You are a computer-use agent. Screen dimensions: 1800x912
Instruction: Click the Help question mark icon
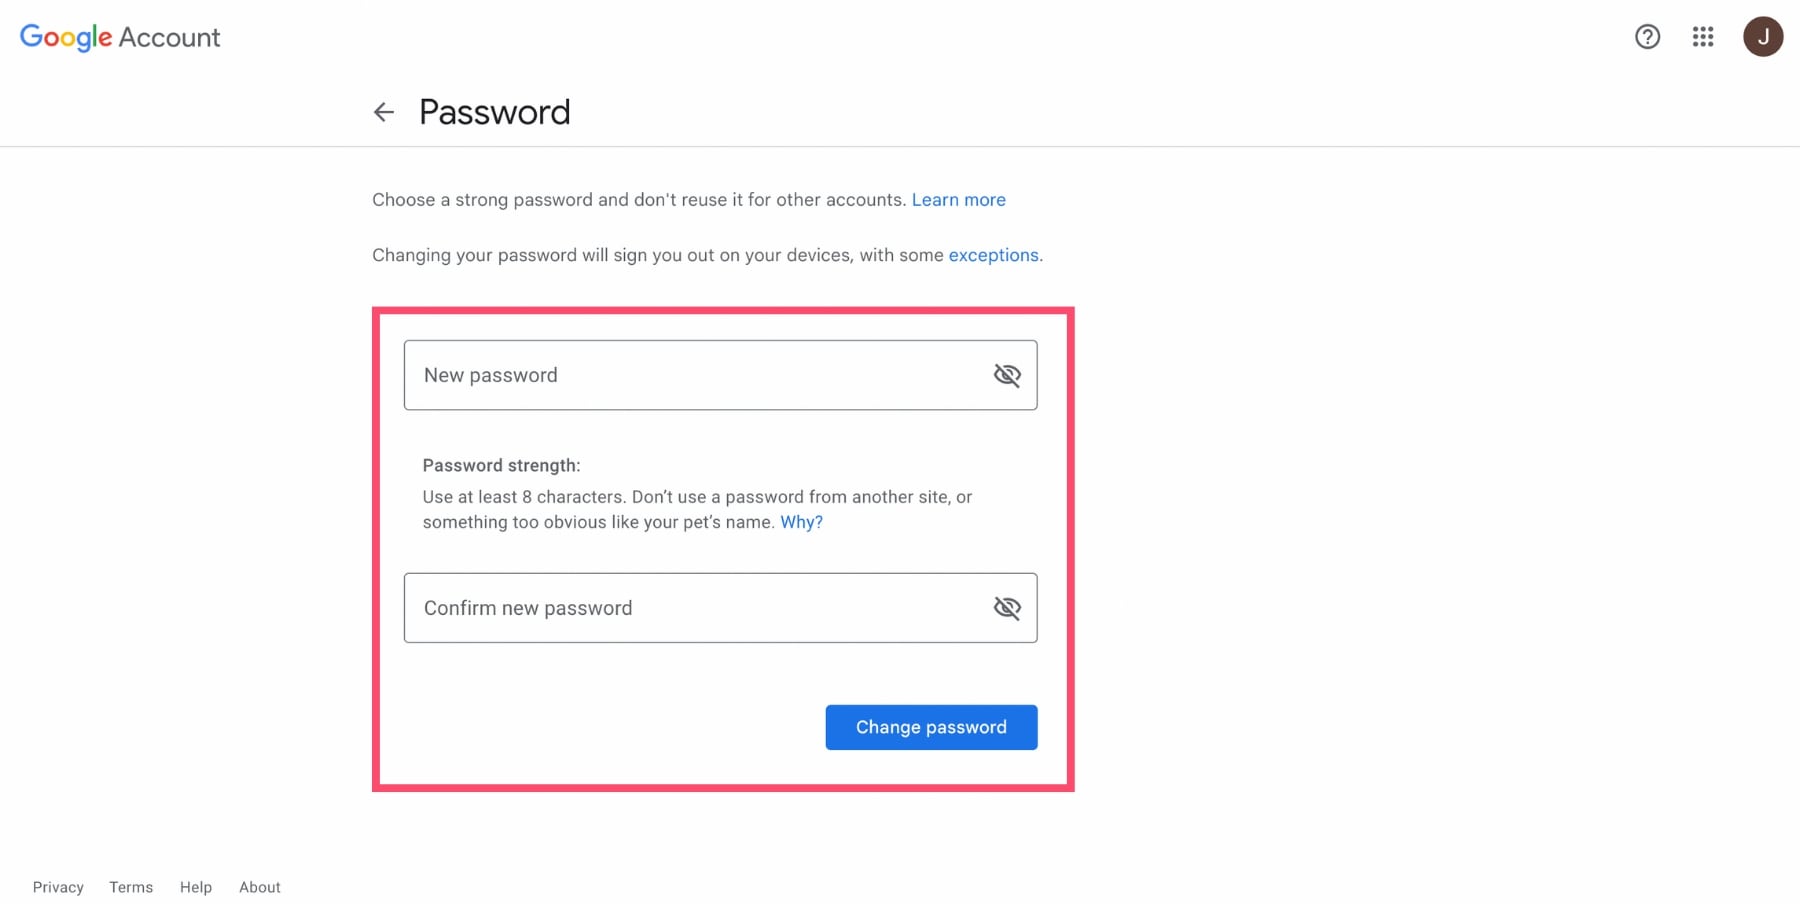tap(1646, 37)
